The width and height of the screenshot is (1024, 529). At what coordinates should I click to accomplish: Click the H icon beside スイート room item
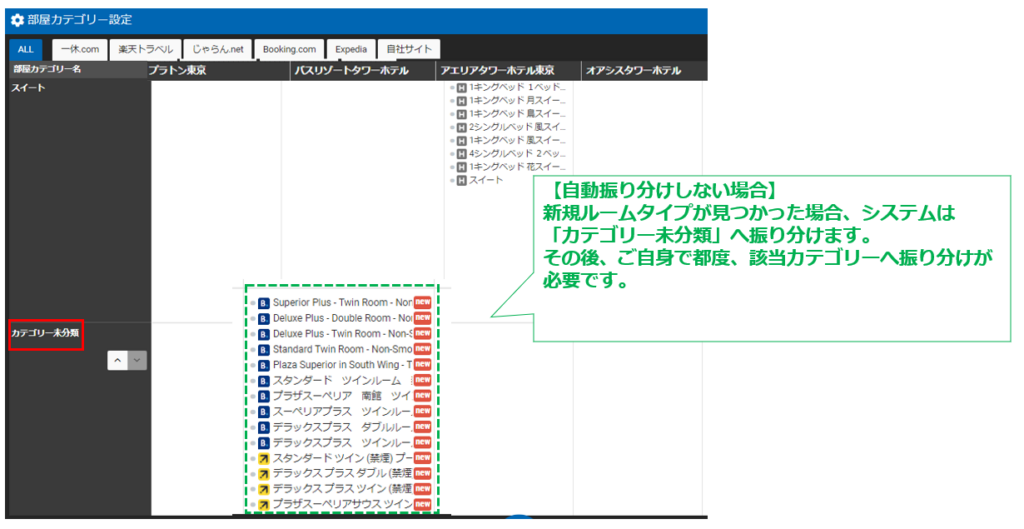coord(461,180)
